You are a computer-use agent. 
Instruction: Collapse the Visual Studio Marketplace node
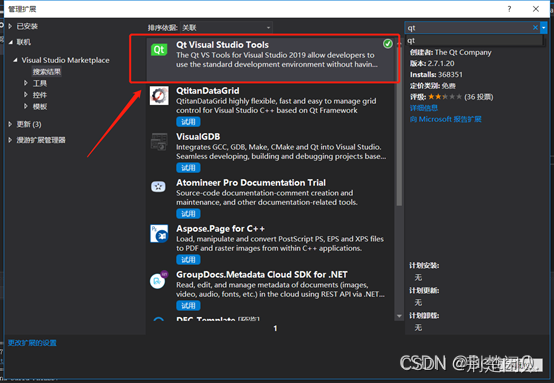tap(15, 60)
